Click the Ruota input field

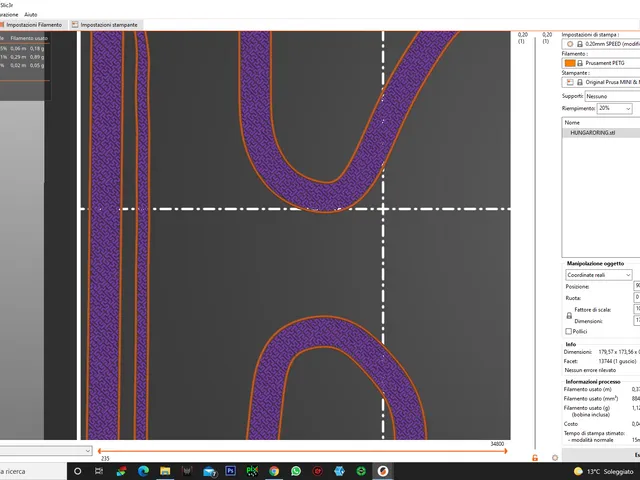(637, 298)
